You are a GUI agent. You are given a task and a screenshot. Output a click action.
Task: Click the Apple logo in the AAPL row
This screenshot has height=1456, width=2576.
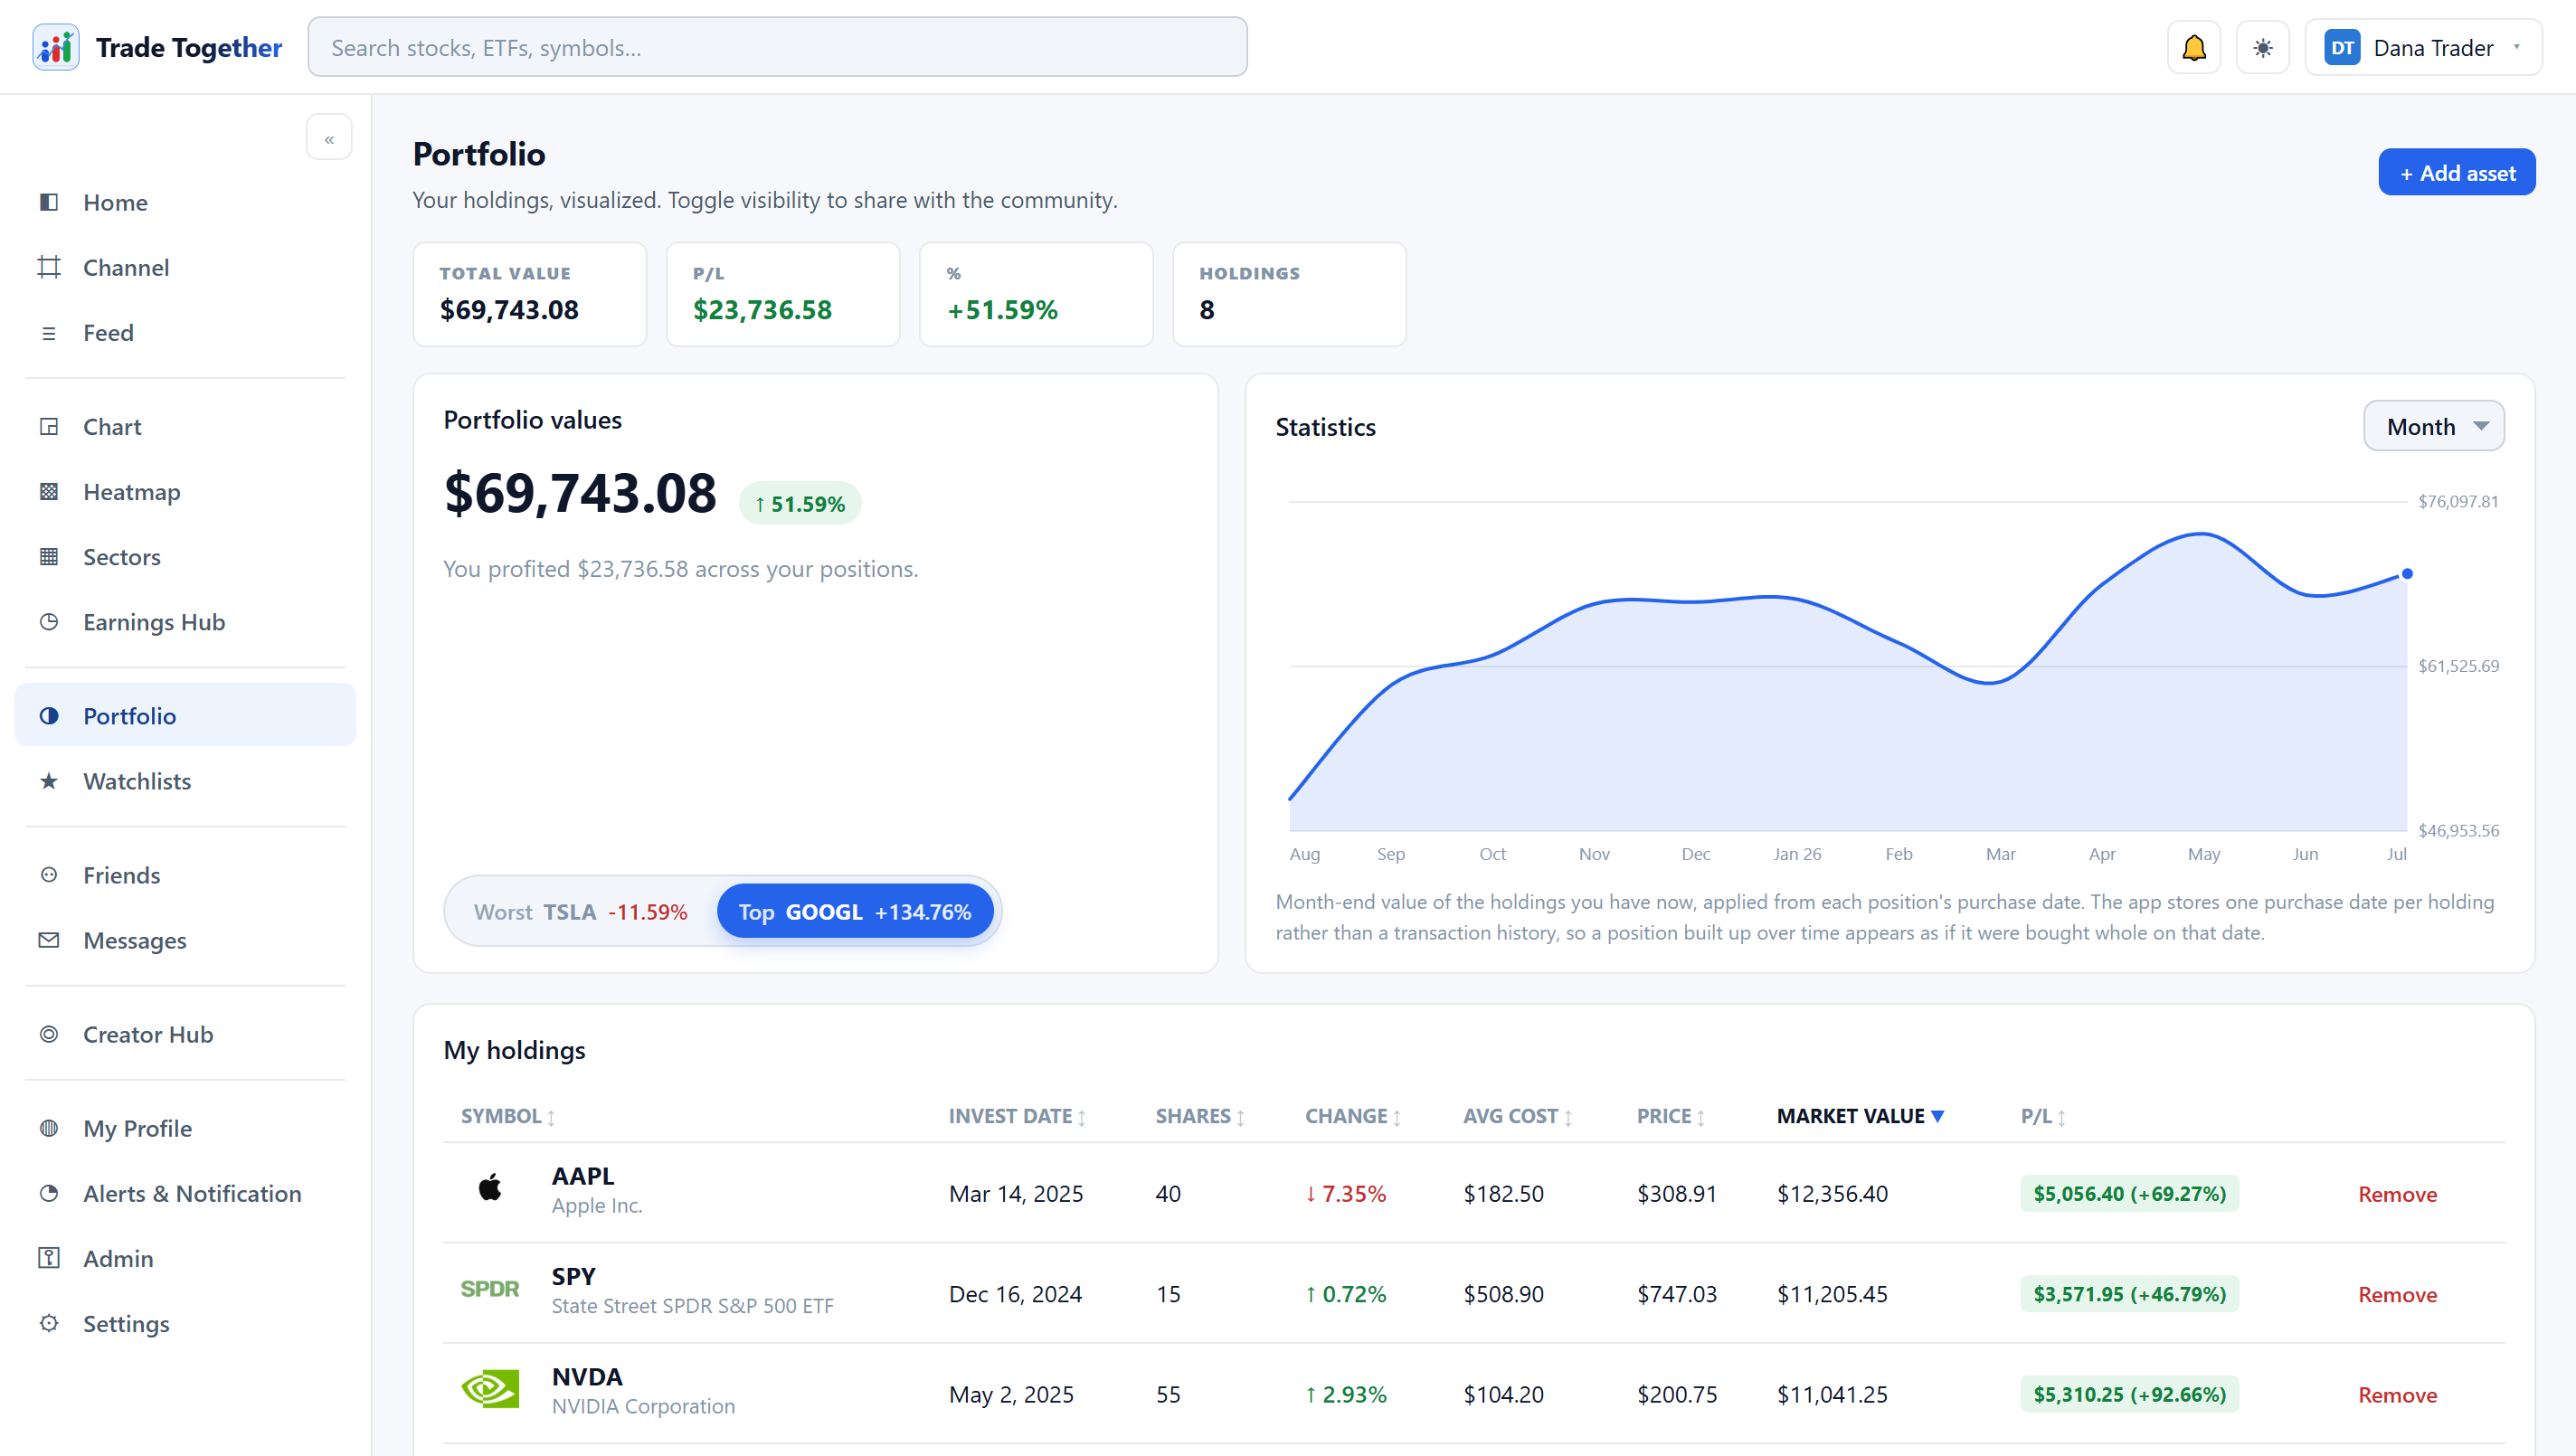(x=490, y=1188)
